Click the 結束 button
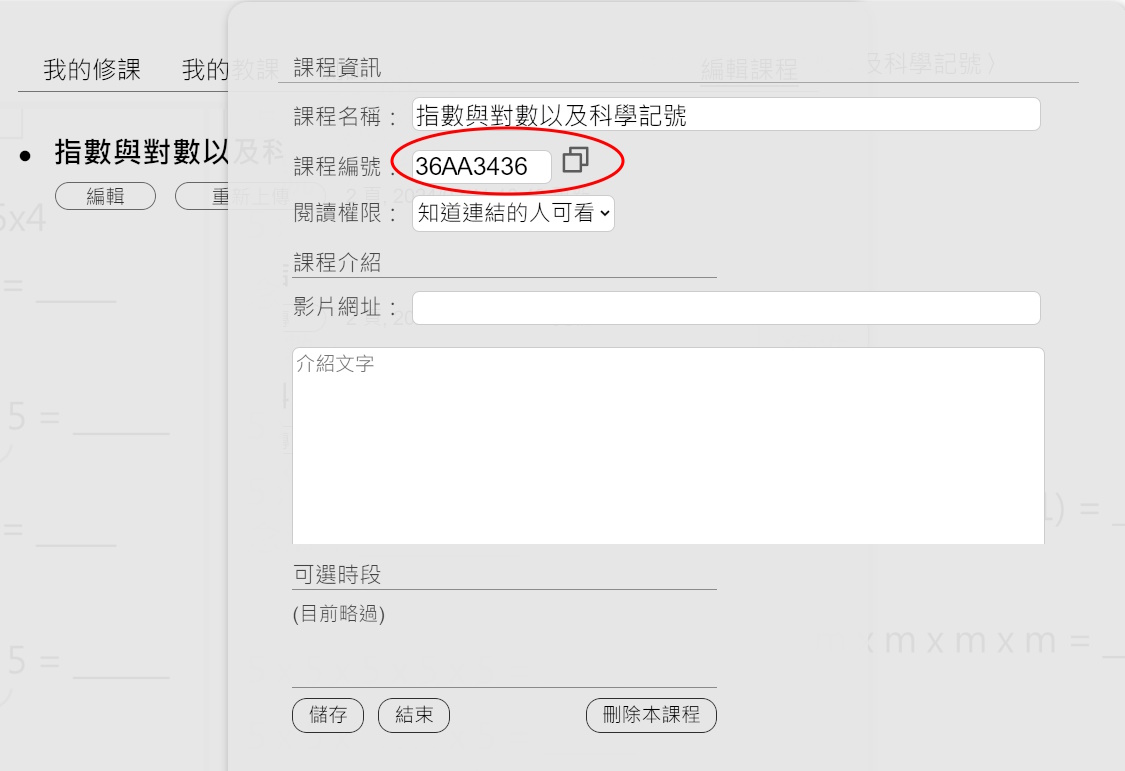The width and height of the screenshot is (1125, 771). [414, 715]
